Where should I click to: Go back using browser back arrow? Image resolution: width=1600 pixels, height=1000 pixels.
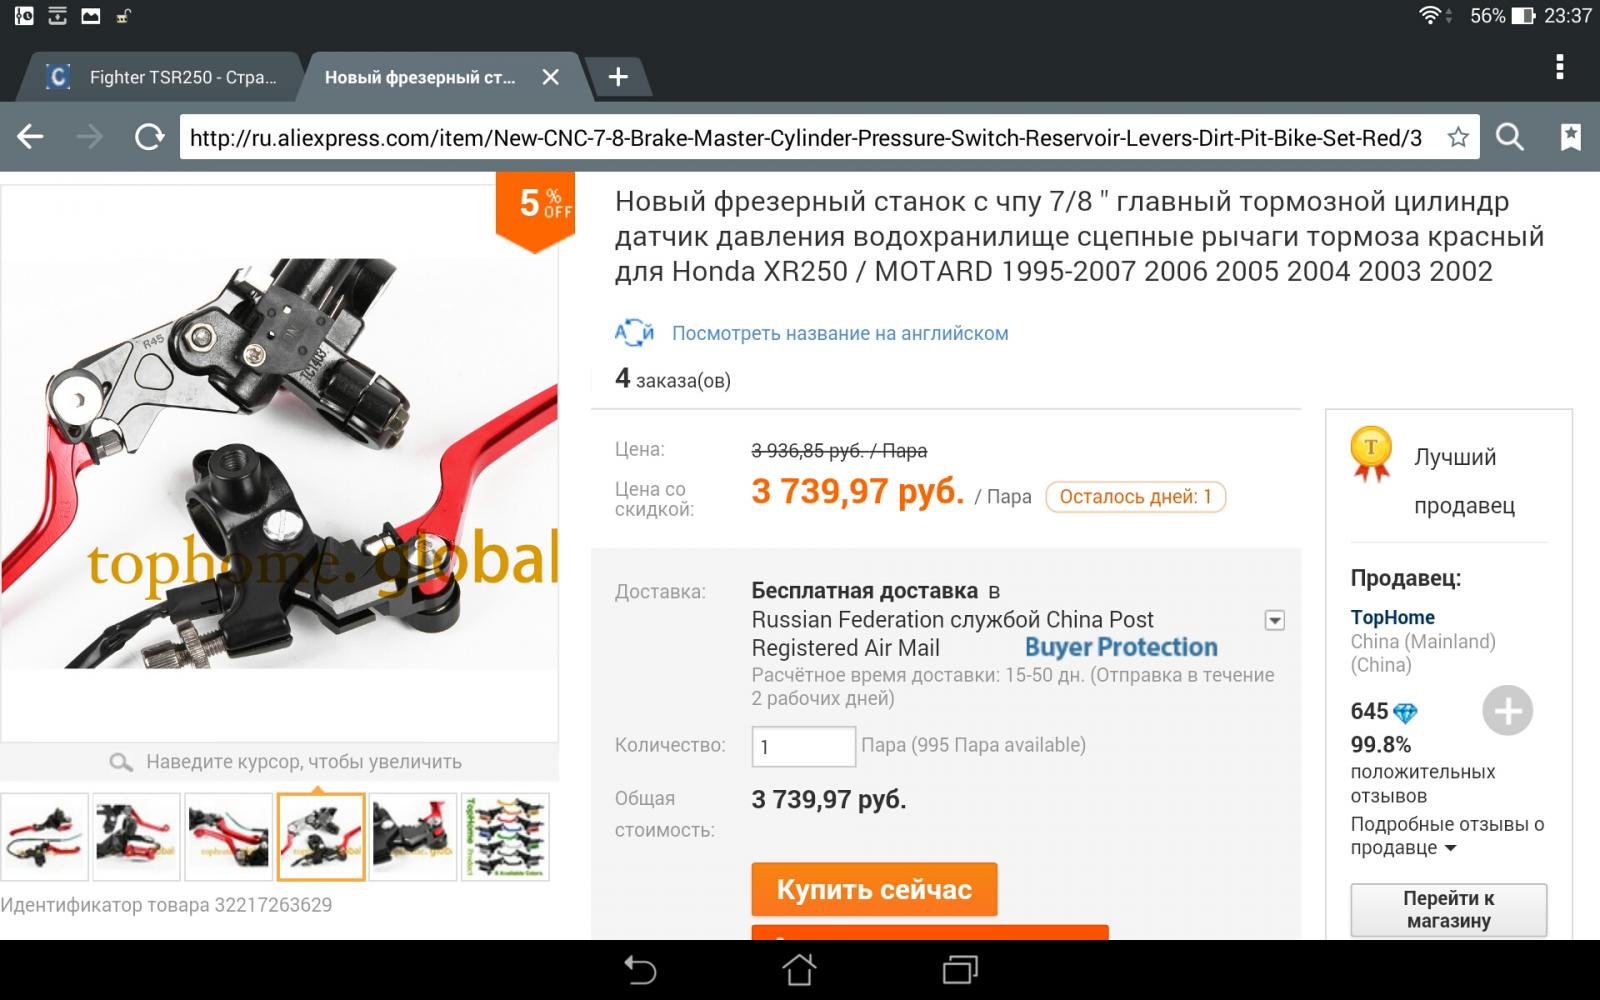pyautogui.click(x=31, y=137)
